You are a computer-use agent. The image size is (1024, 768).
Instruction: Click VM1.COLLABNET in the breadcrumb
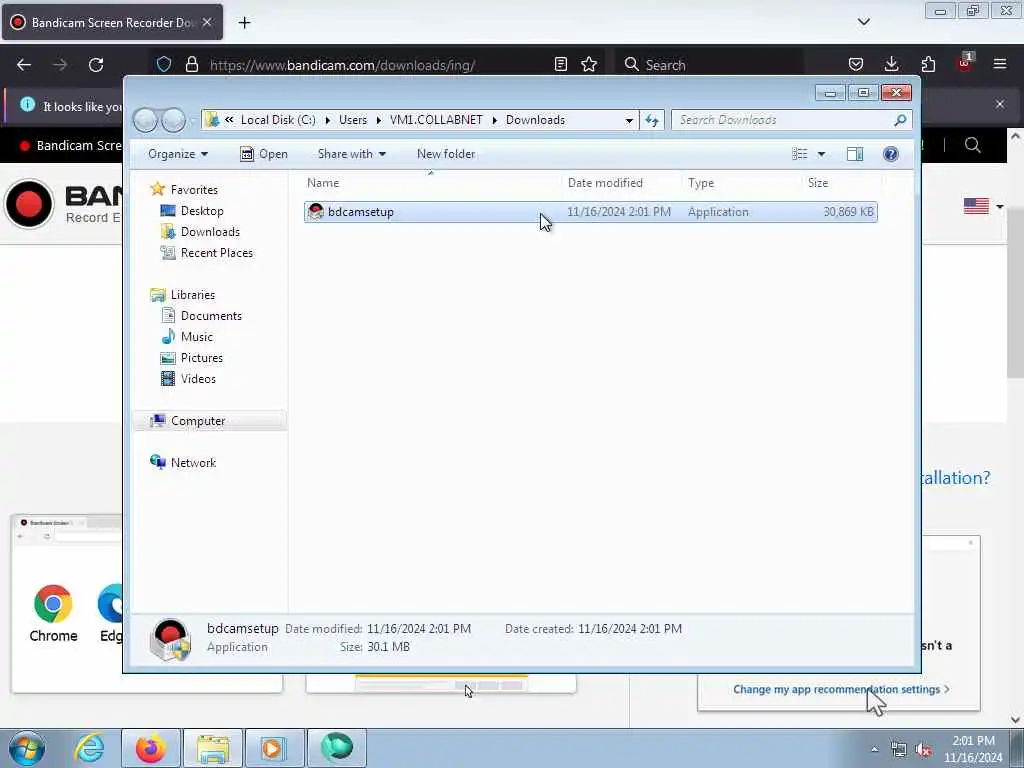[436, 120]
